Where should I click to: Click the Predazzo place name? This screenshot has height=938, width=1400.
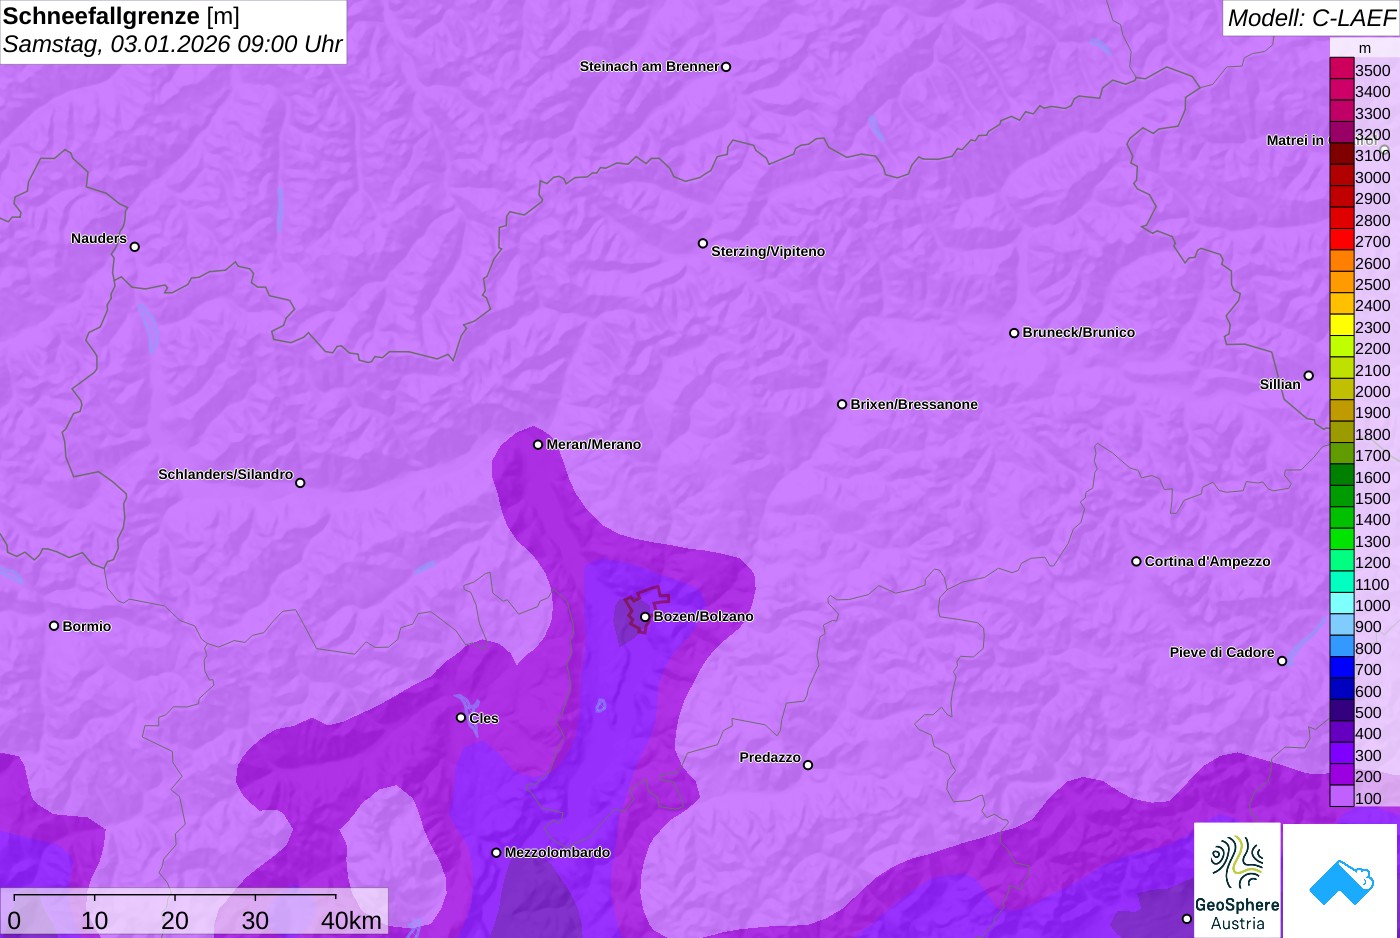(x=770, y=757)
